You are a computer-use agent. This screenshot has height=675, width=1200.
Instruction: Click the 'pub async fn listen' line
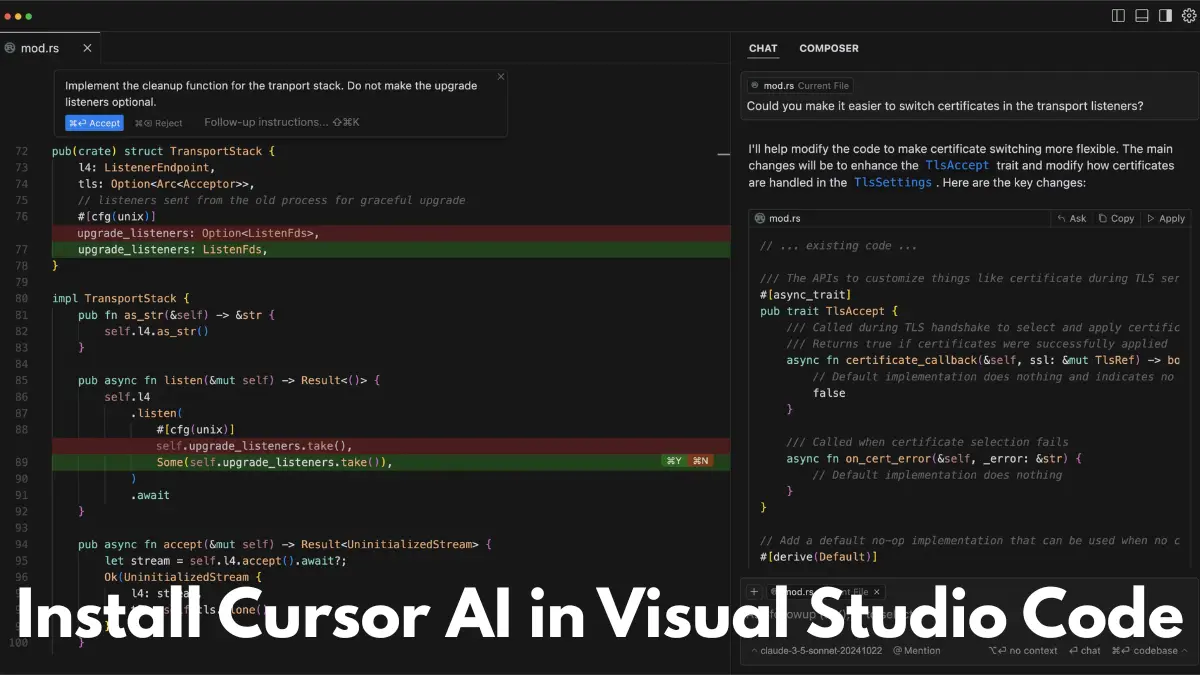(229, 380)
